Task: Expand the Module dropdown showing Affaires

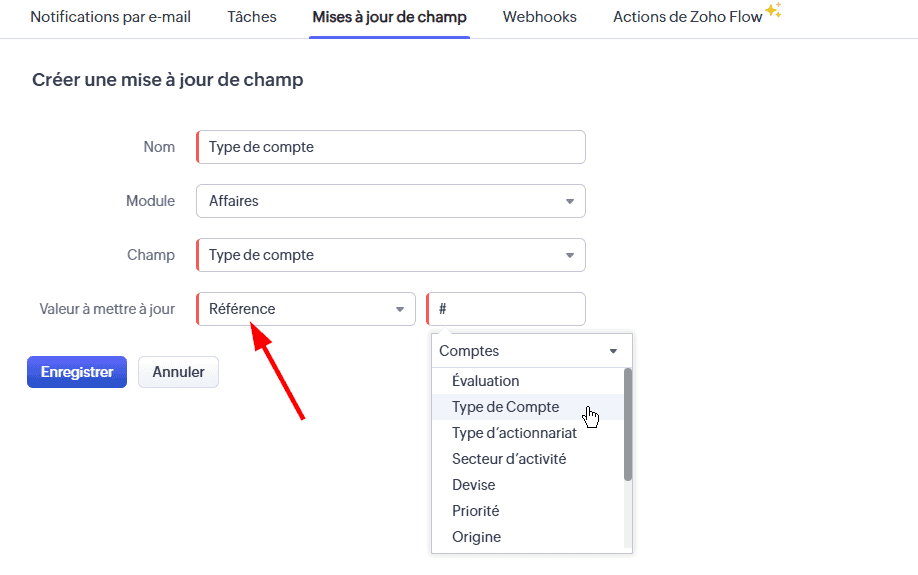Action: pyautogui.click(x=391, y=201)
